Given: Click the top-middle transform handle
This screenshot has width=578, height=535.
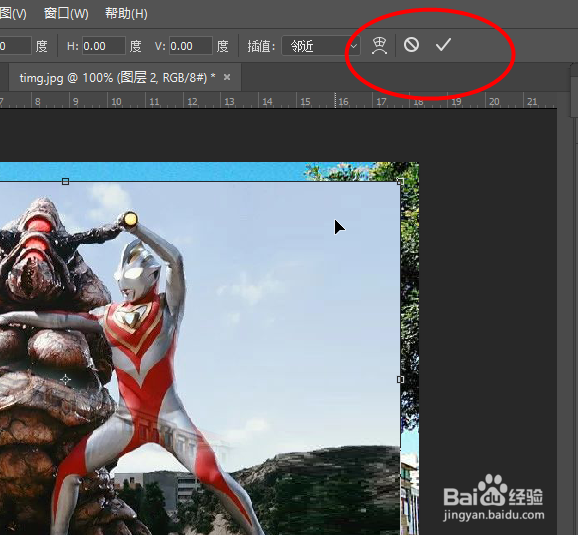Looking at the screenshot, I should click(x=65, y=181).
